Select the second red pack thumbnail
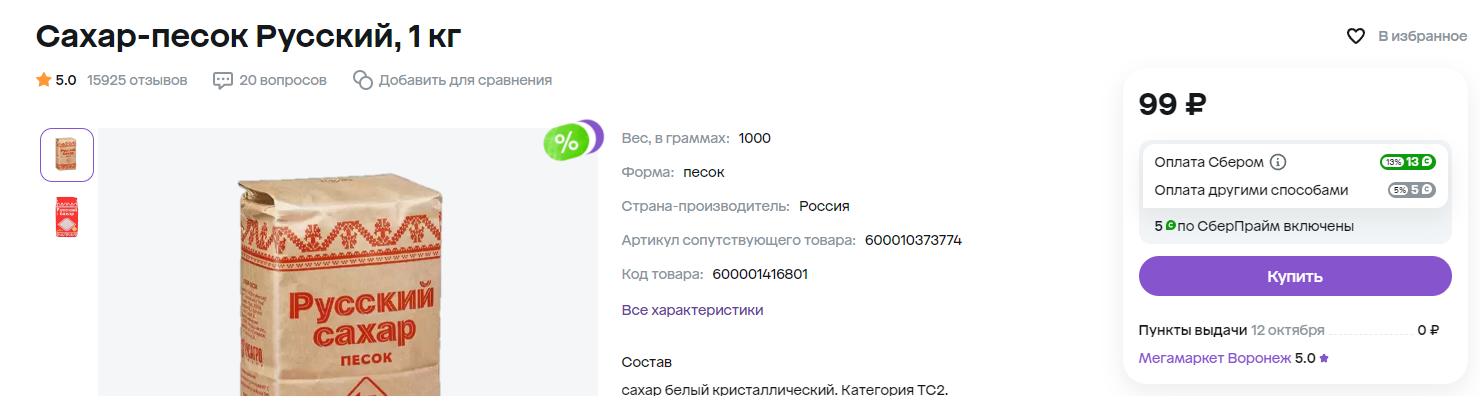 67,217
